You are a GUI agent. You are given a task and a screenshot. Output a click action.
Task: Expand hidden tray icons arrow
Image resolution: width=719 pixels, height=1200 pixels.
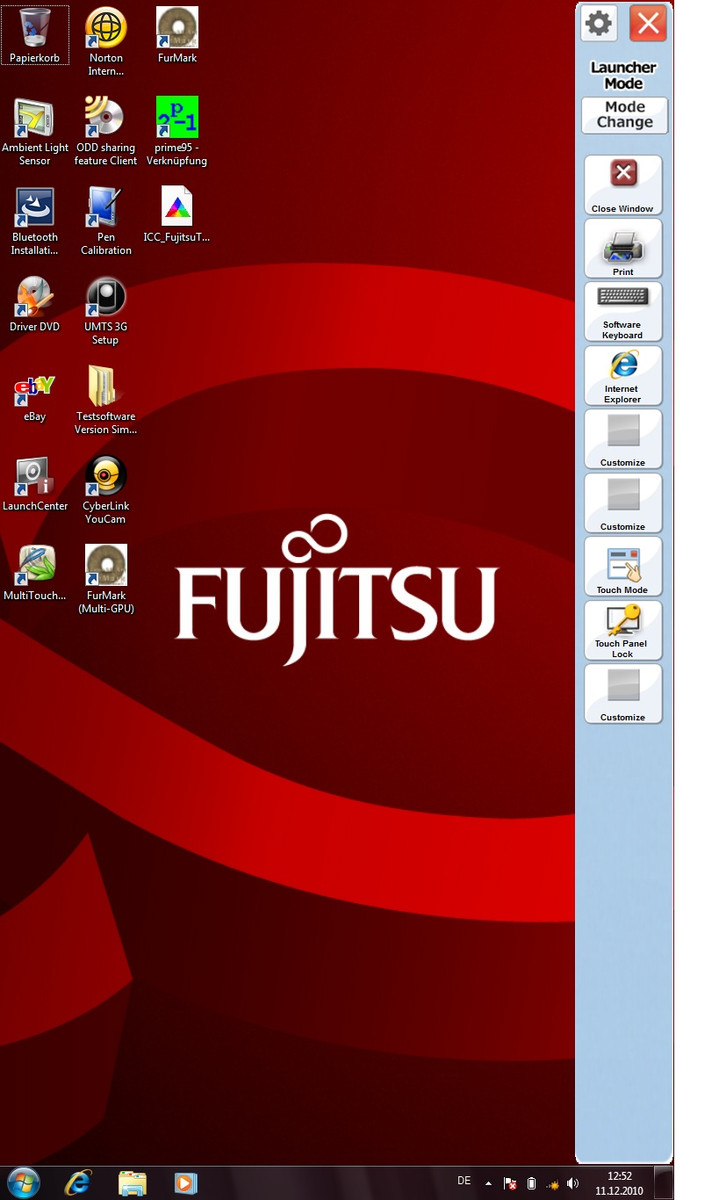coord(488,1183)
